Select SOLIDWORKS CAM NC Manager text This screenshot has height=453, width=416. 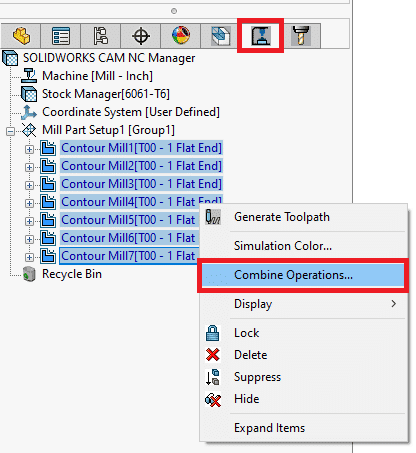coord(109,58)
